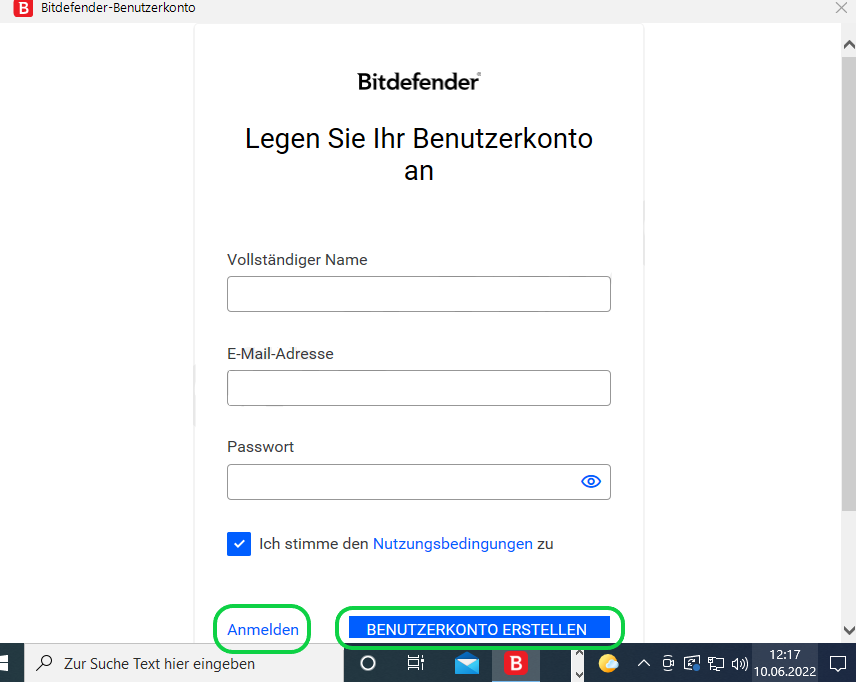
Task: Open the notification center icon
Action: coord(837,663)
